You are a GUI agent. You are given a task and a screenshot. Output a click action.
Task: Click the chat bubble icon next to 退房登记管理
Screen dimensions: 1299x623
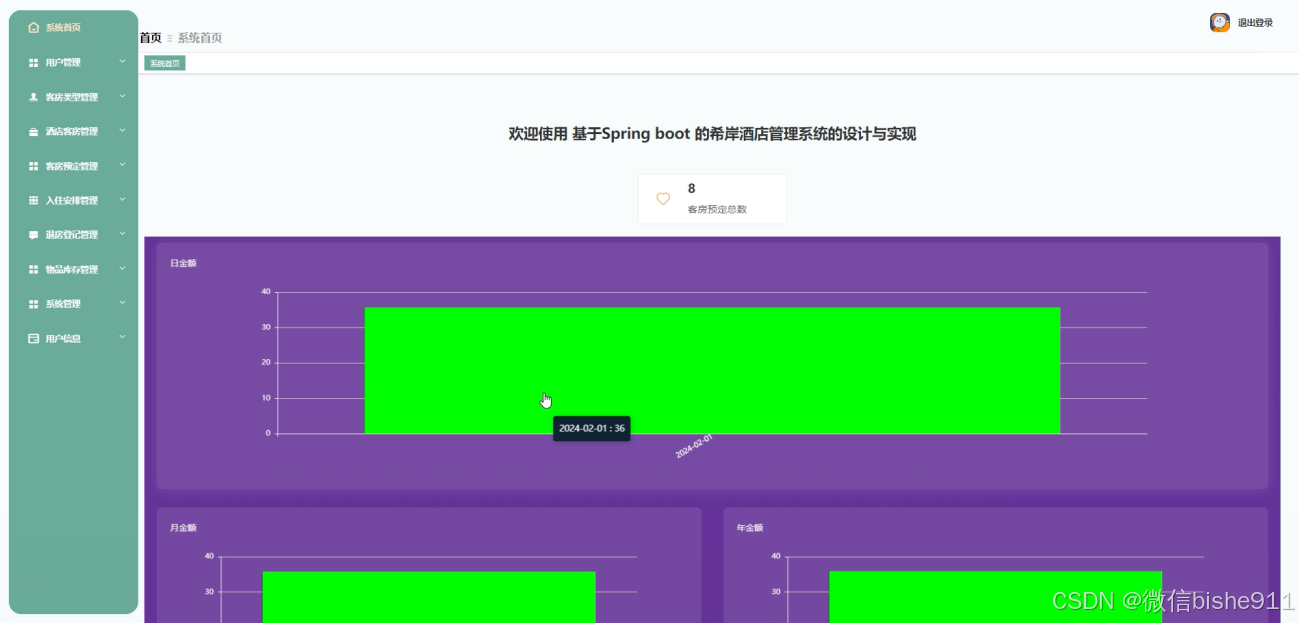pyautogui.click(x=34, y=235)
